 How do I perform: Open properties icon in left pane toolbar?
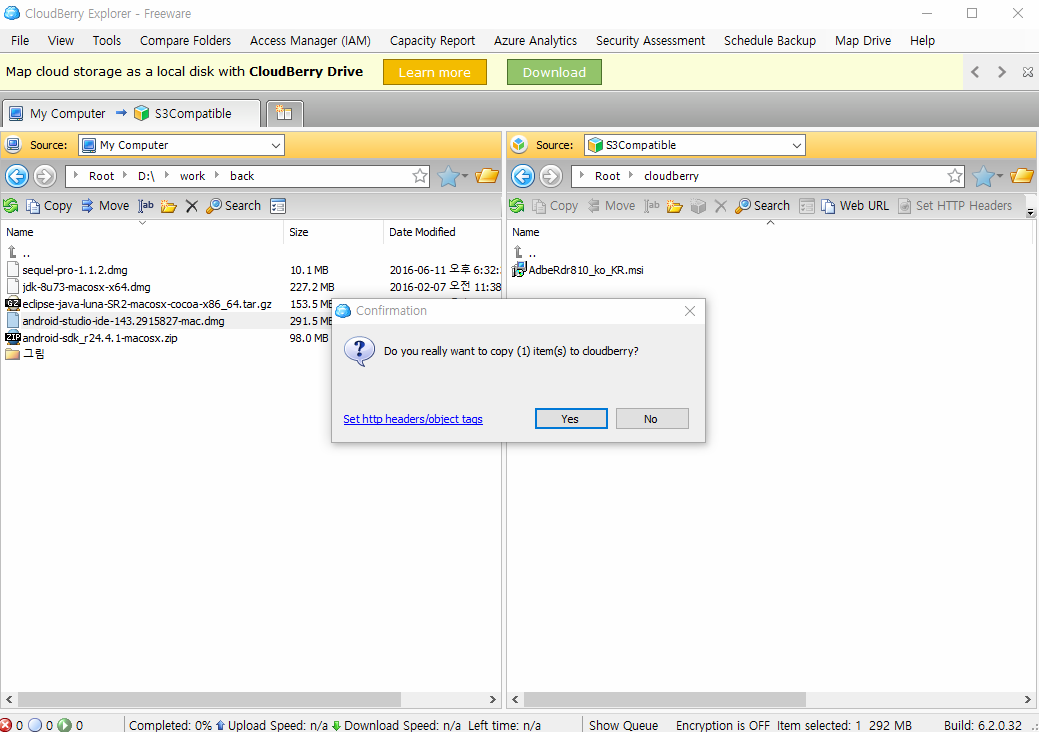tap(278, 206)
